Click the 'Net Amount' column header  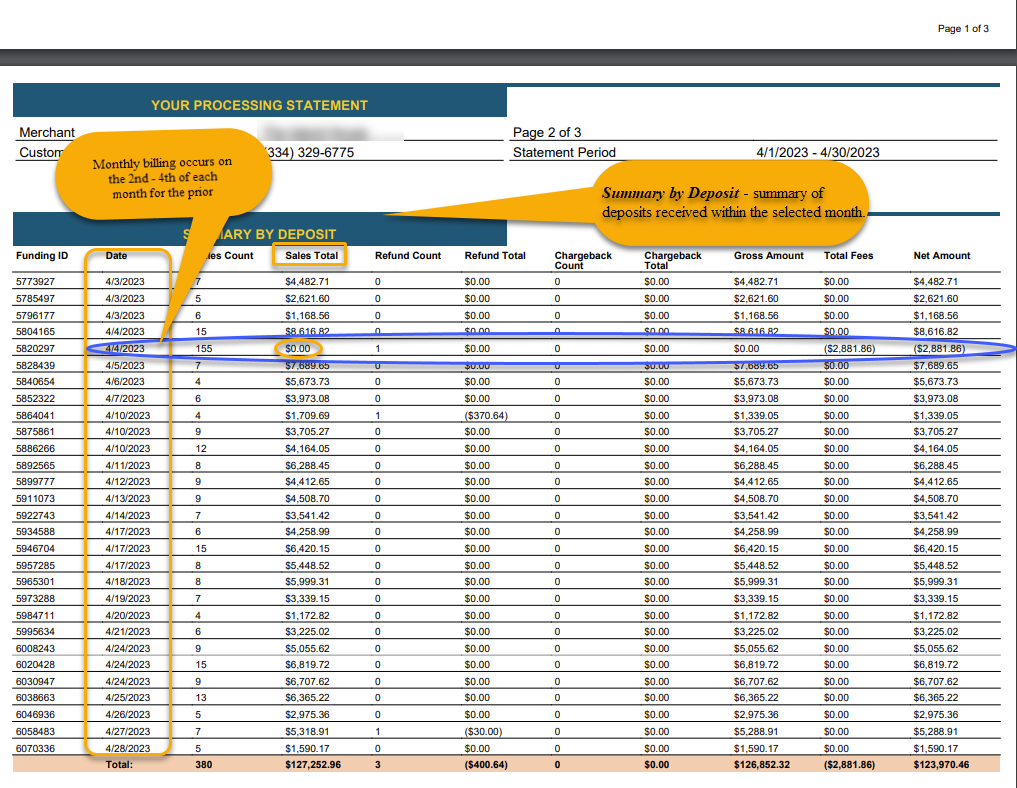[x=942, y=256]
